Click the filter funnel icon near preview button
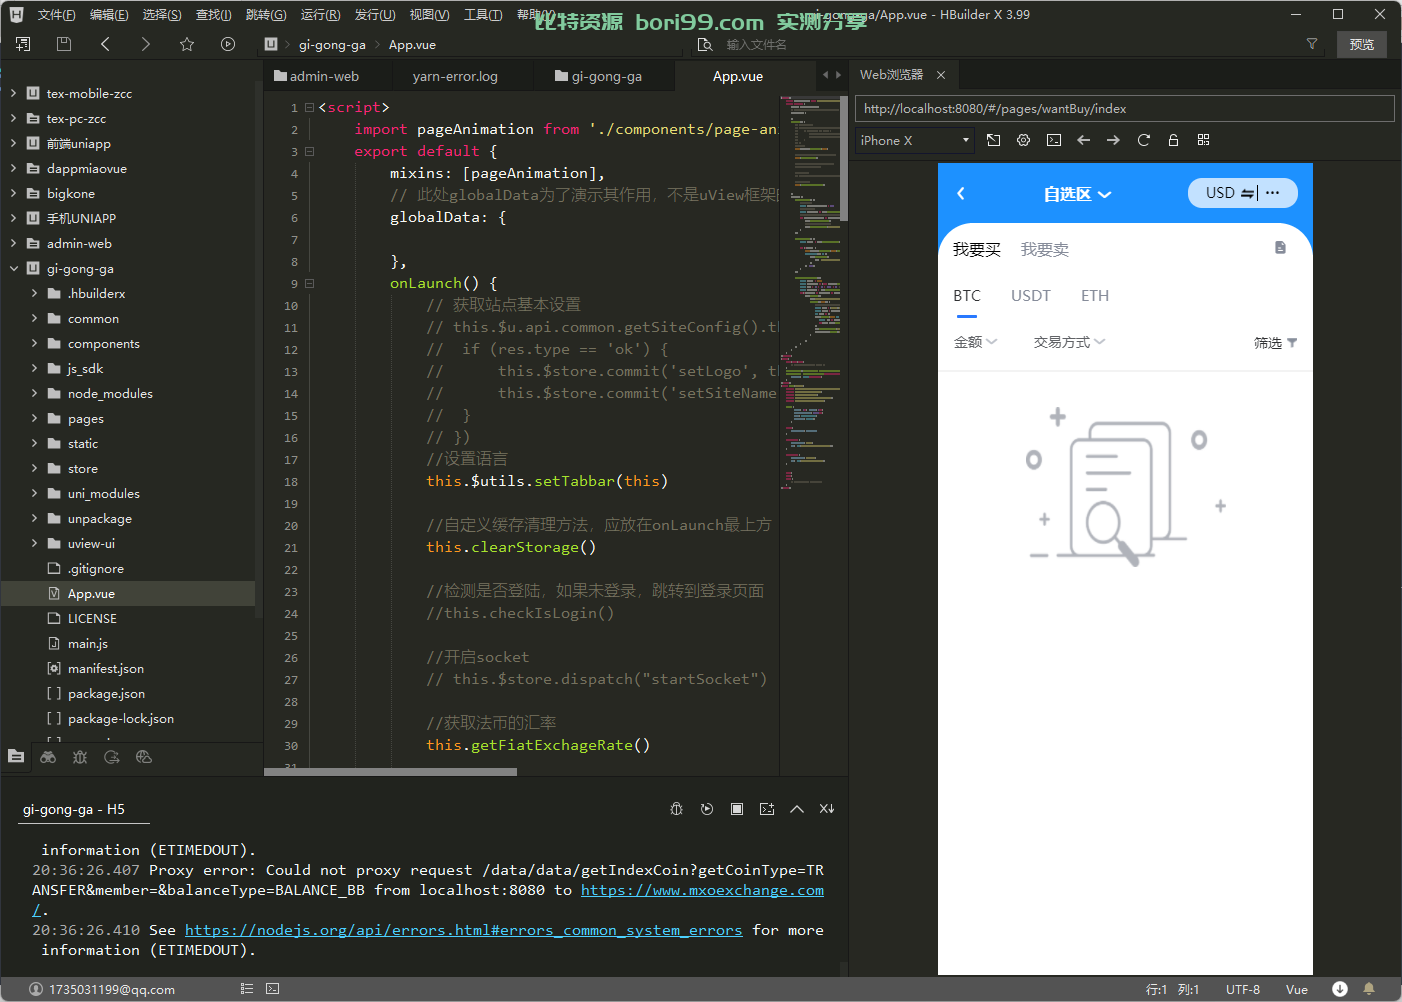This screenshot has width=1402, height=1002. 1312,44
